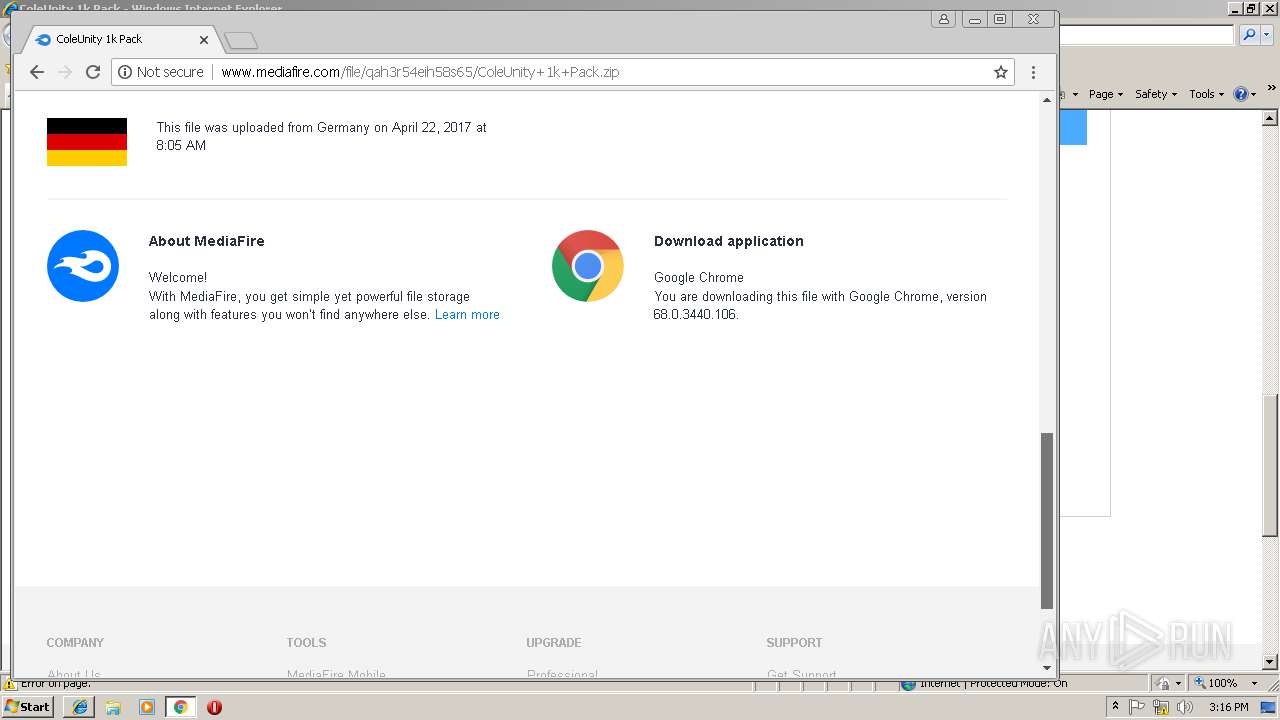
Task: Click the IE scrollbar down arrow
Action: tap(1270, 661)
